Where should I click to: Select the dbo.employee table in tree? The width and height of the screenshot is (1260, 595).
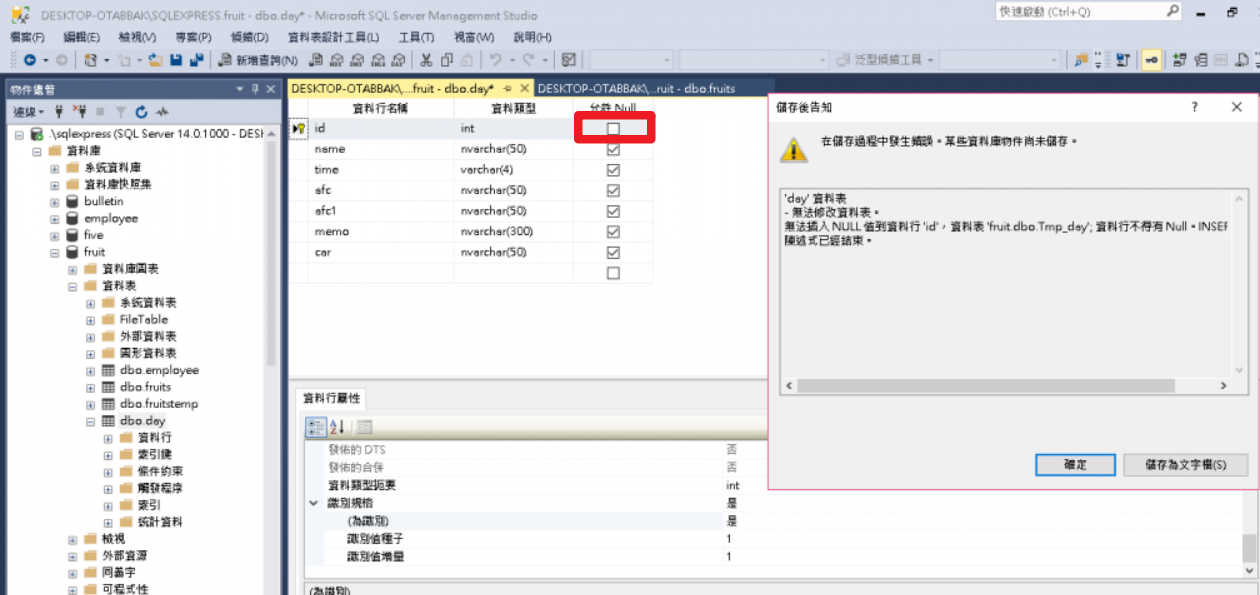coord(159,370)
